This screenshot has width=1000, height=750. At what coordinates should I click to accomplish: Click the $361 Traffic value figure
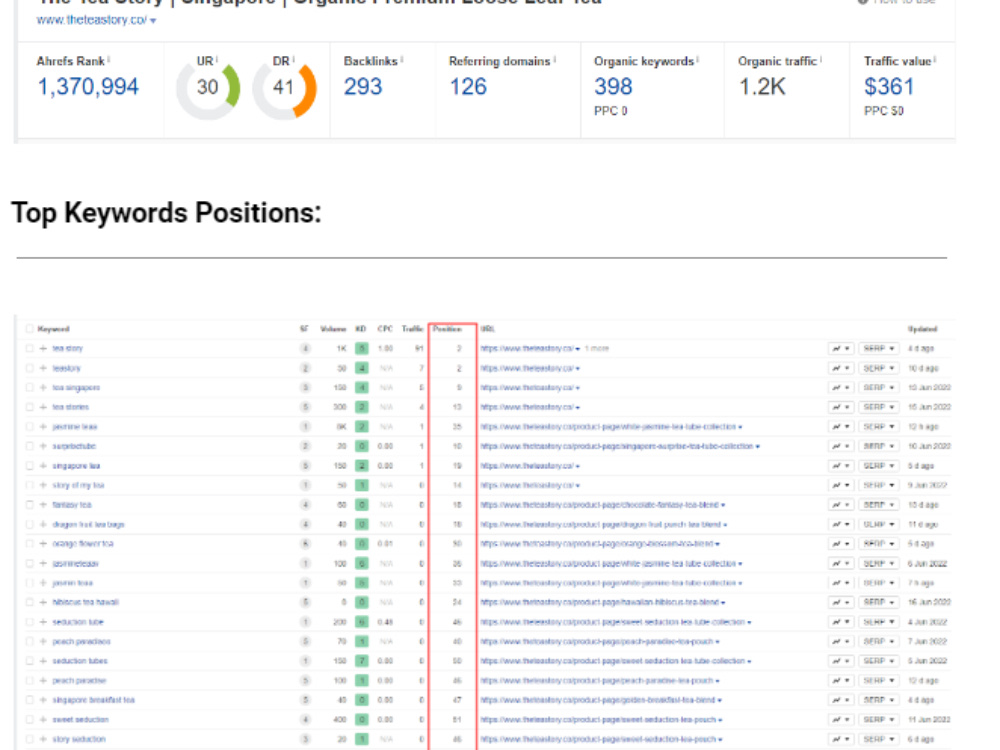[x=889, y=87]
